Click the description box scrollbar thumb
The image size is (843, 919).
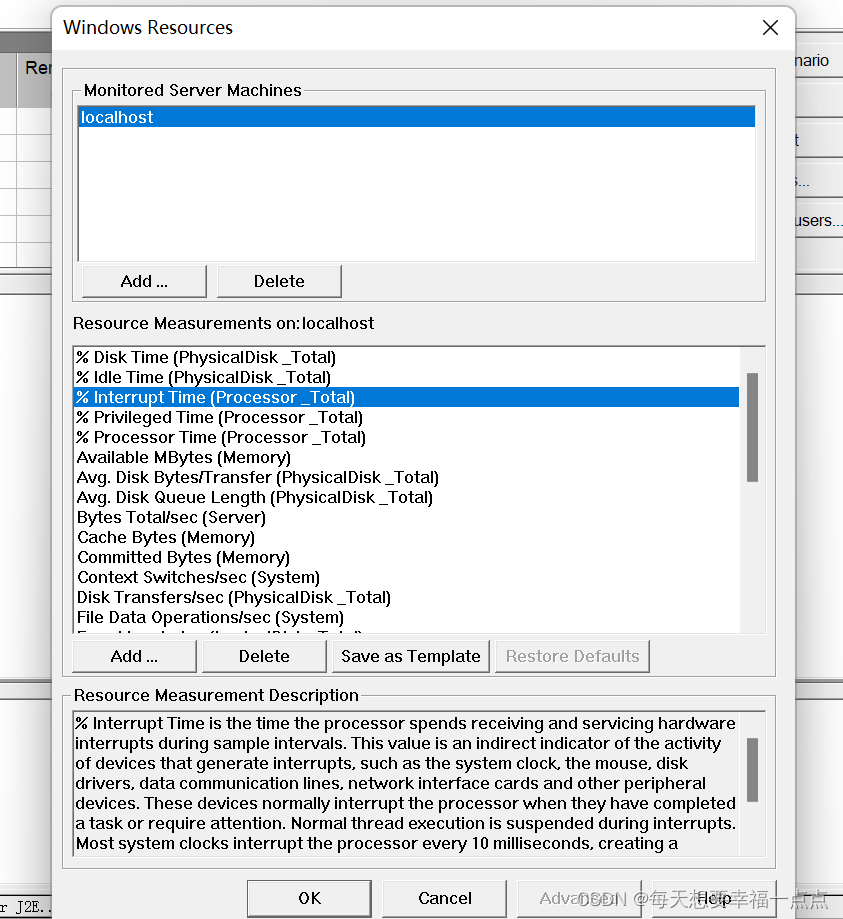[x=753, y=770]
